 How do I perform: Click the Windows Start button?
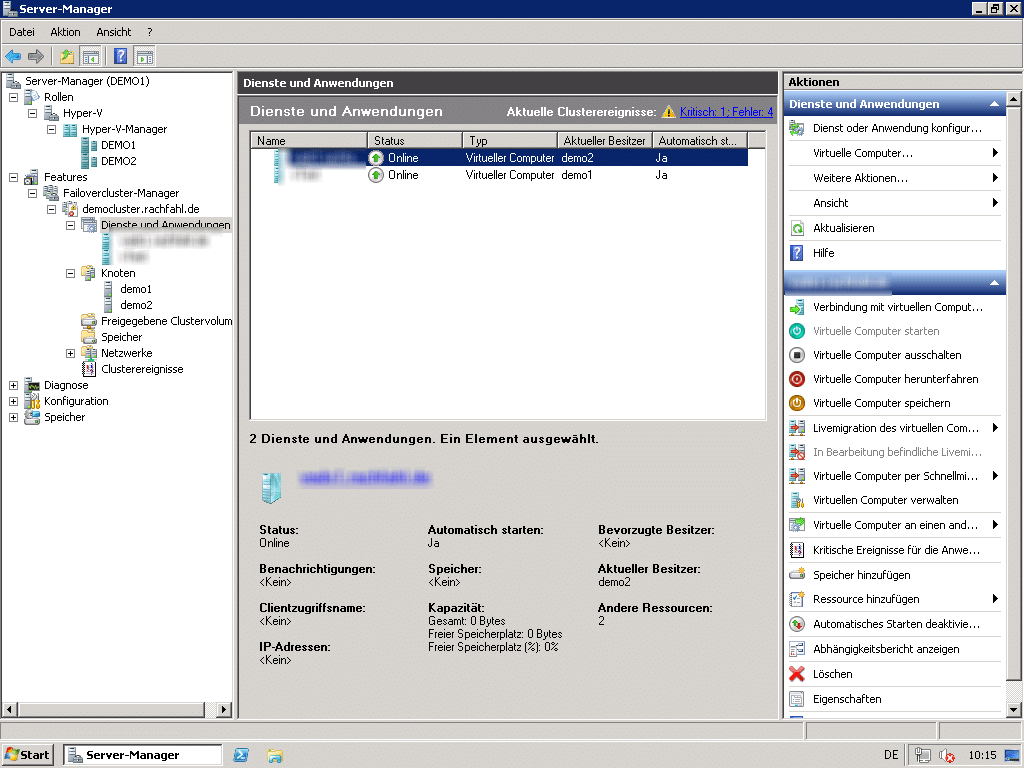point(27,755)
